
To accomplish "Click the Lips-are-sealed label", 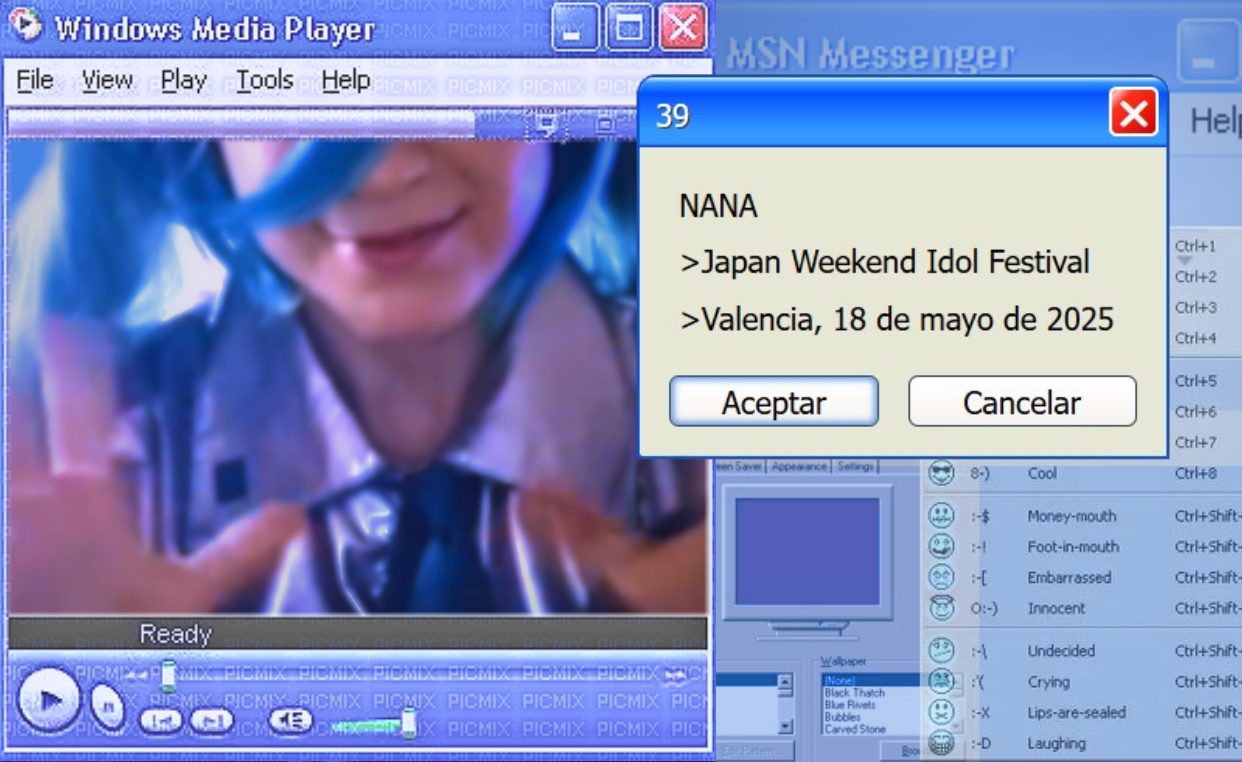I will click(x=1077, y=713).
